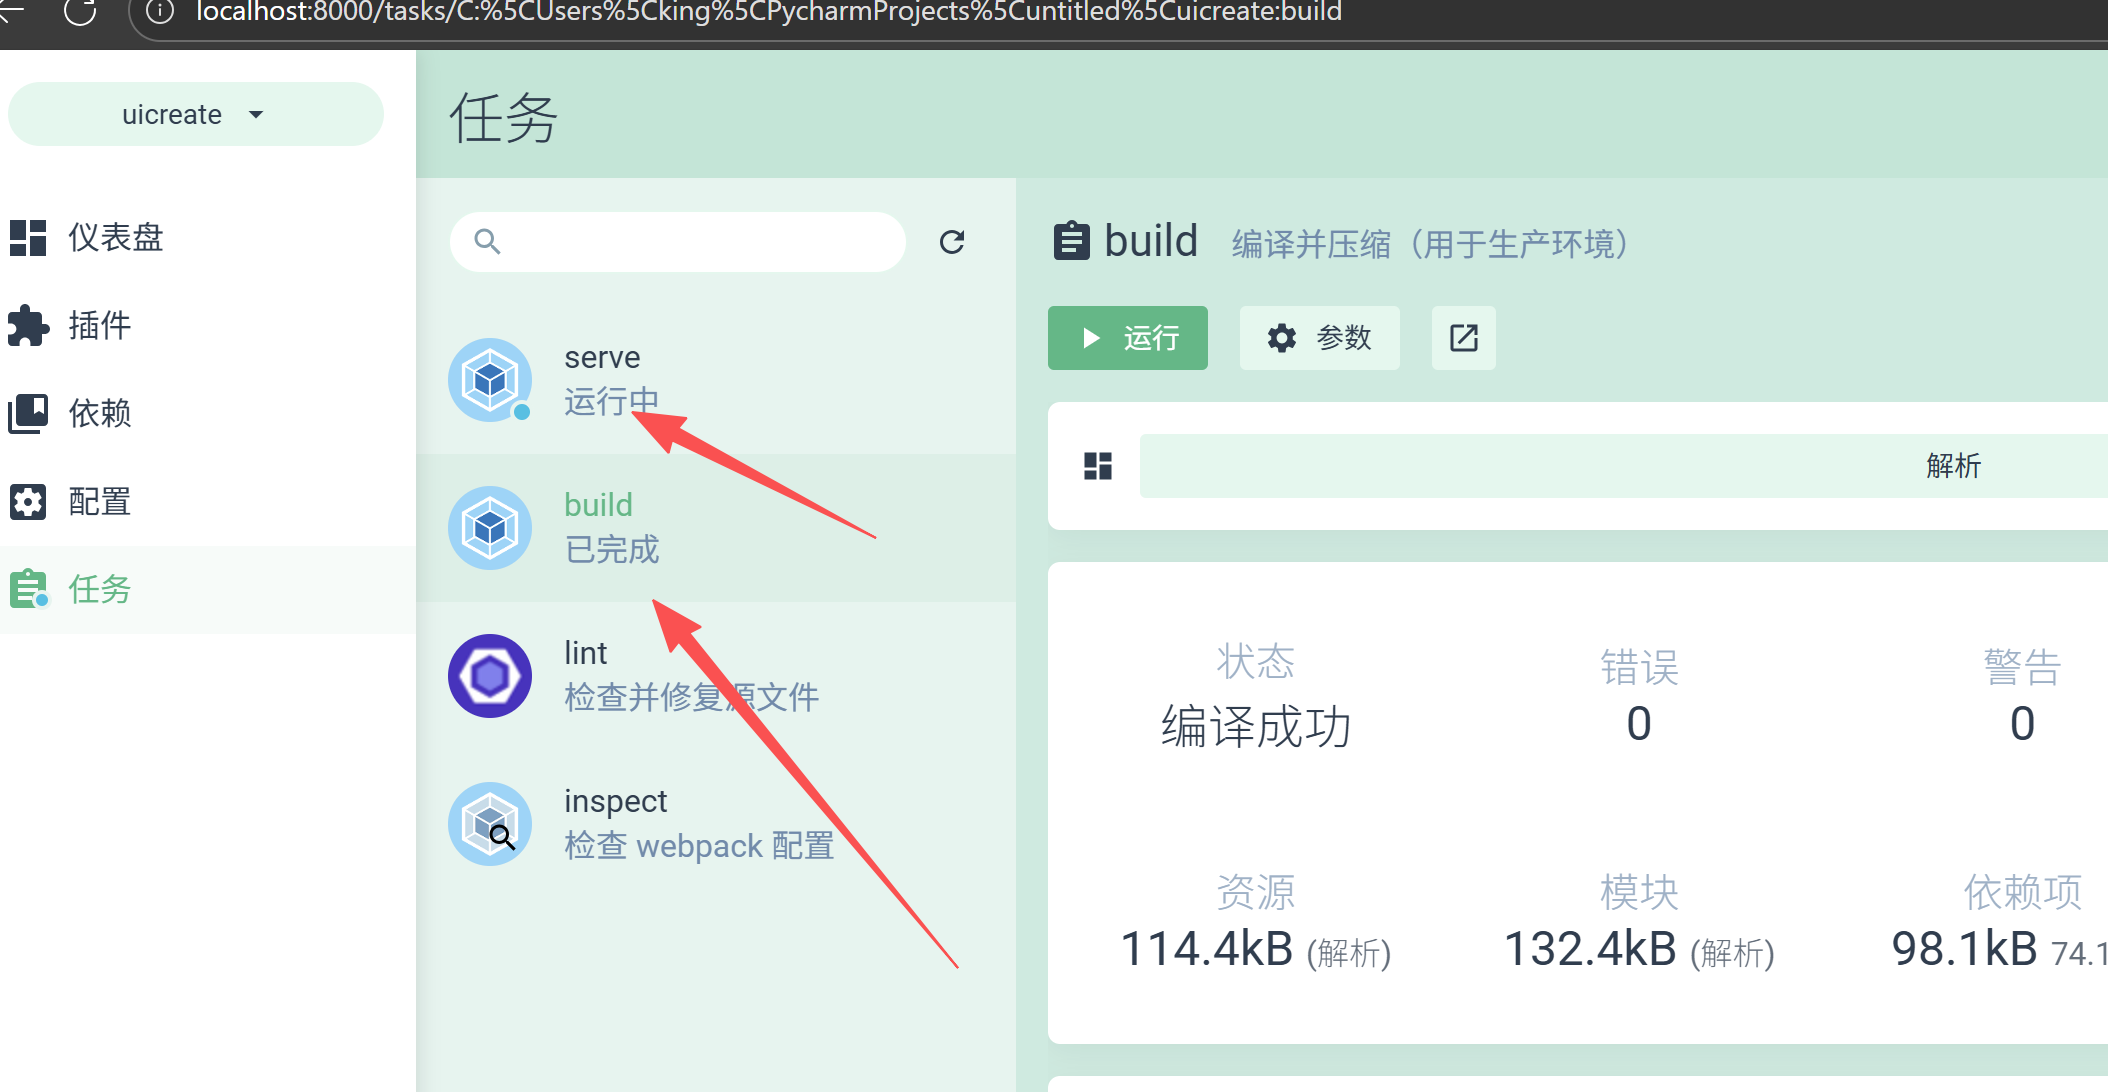The height and width of the screenshot is (1092, 2108).
Task: Open the 仪表盘 menu item
Action: [x=115, y=238]
